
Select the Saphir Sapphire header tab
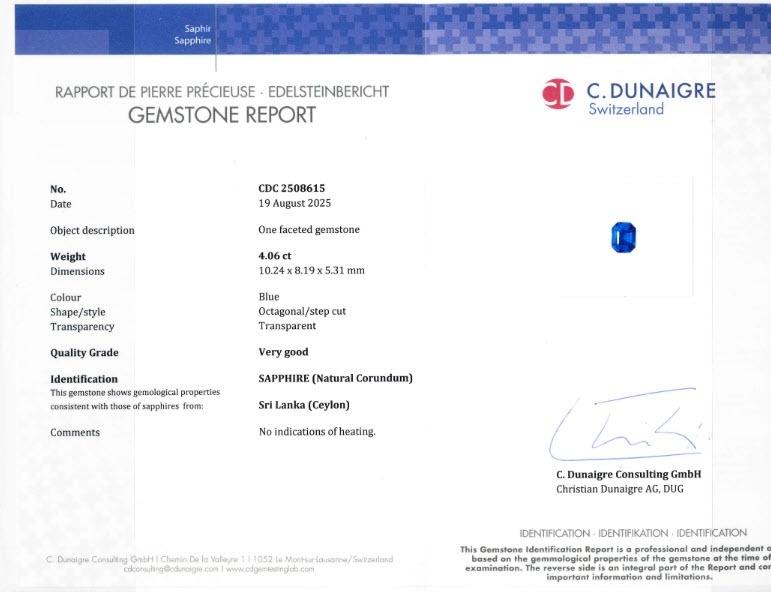(192, 35)
